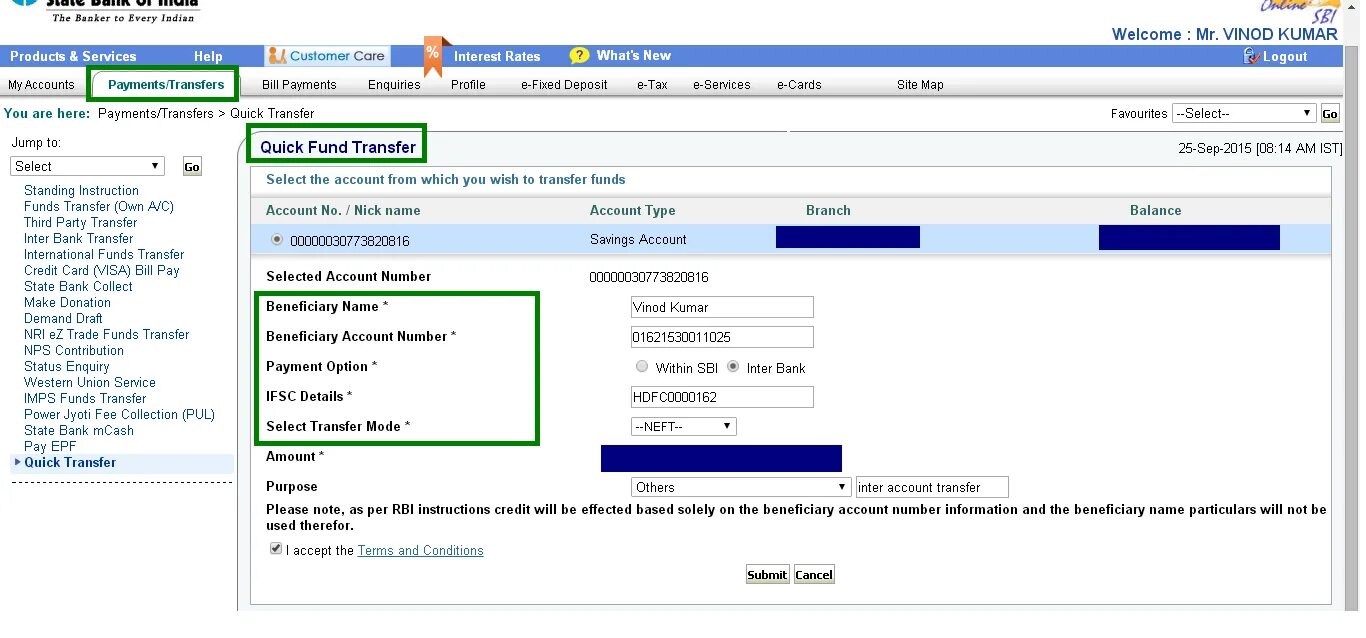Open the e-Tax tab
This screenshot has width=1366, height=638.
click(652, 85)
